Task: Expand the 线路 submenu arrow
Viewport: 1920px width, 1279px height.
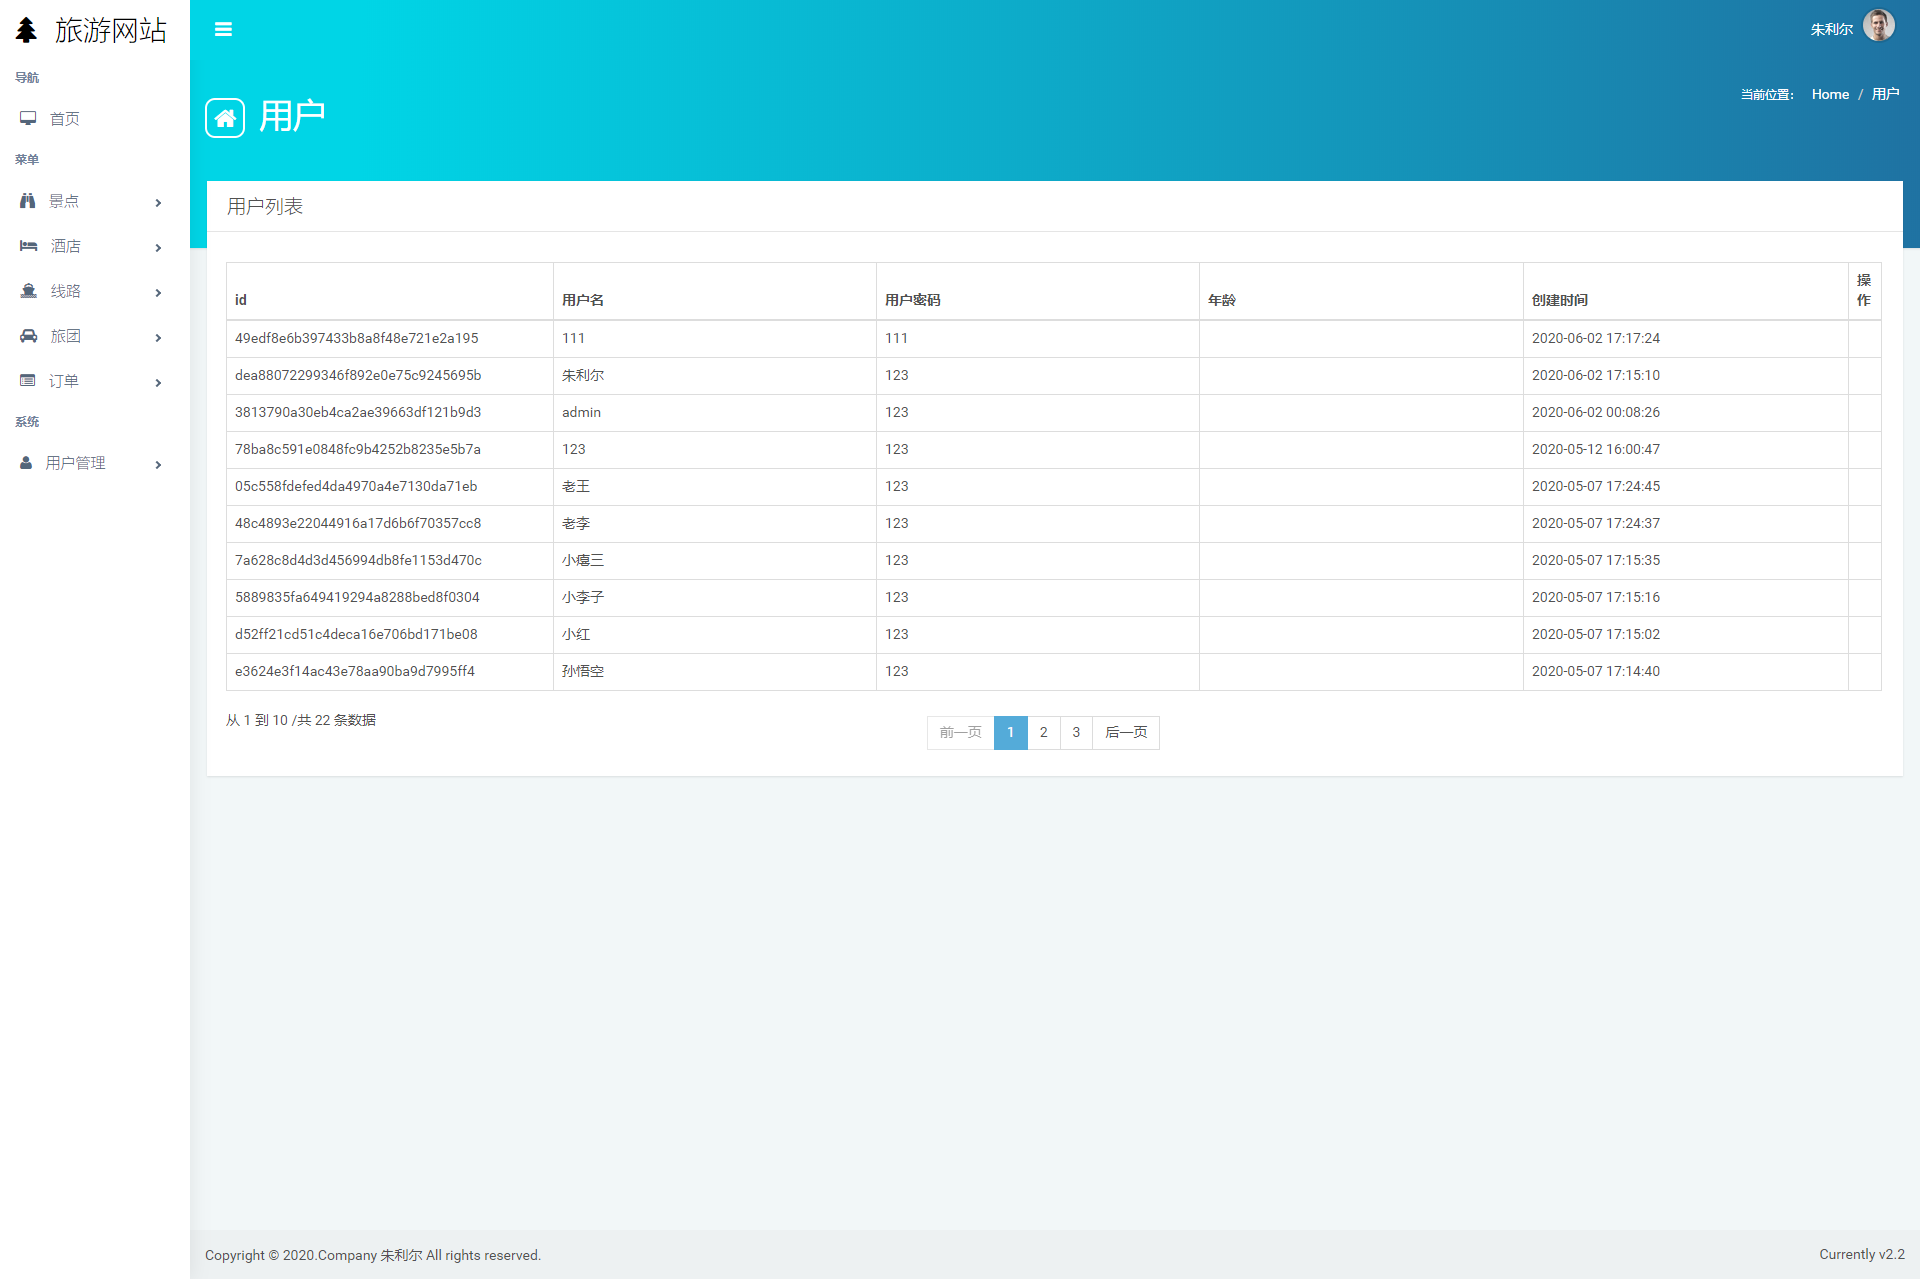Action: pos(158,293)
